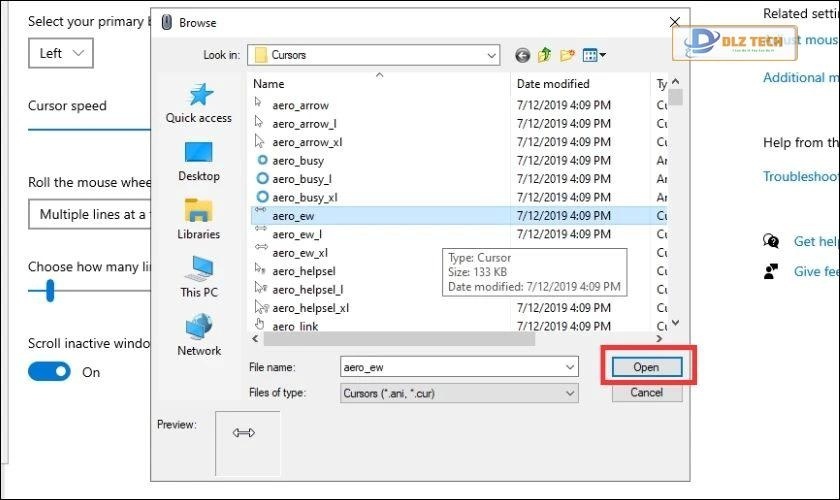Toggle Scroll inactive windows switch
The image size is (840, 500).
(49, 371)
